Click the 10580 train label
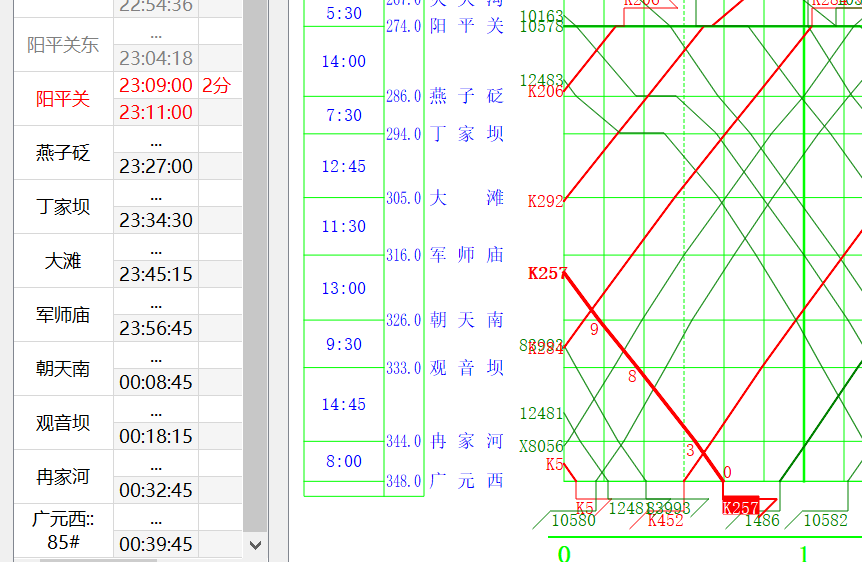The image size is (862, 562). point(573,520)
